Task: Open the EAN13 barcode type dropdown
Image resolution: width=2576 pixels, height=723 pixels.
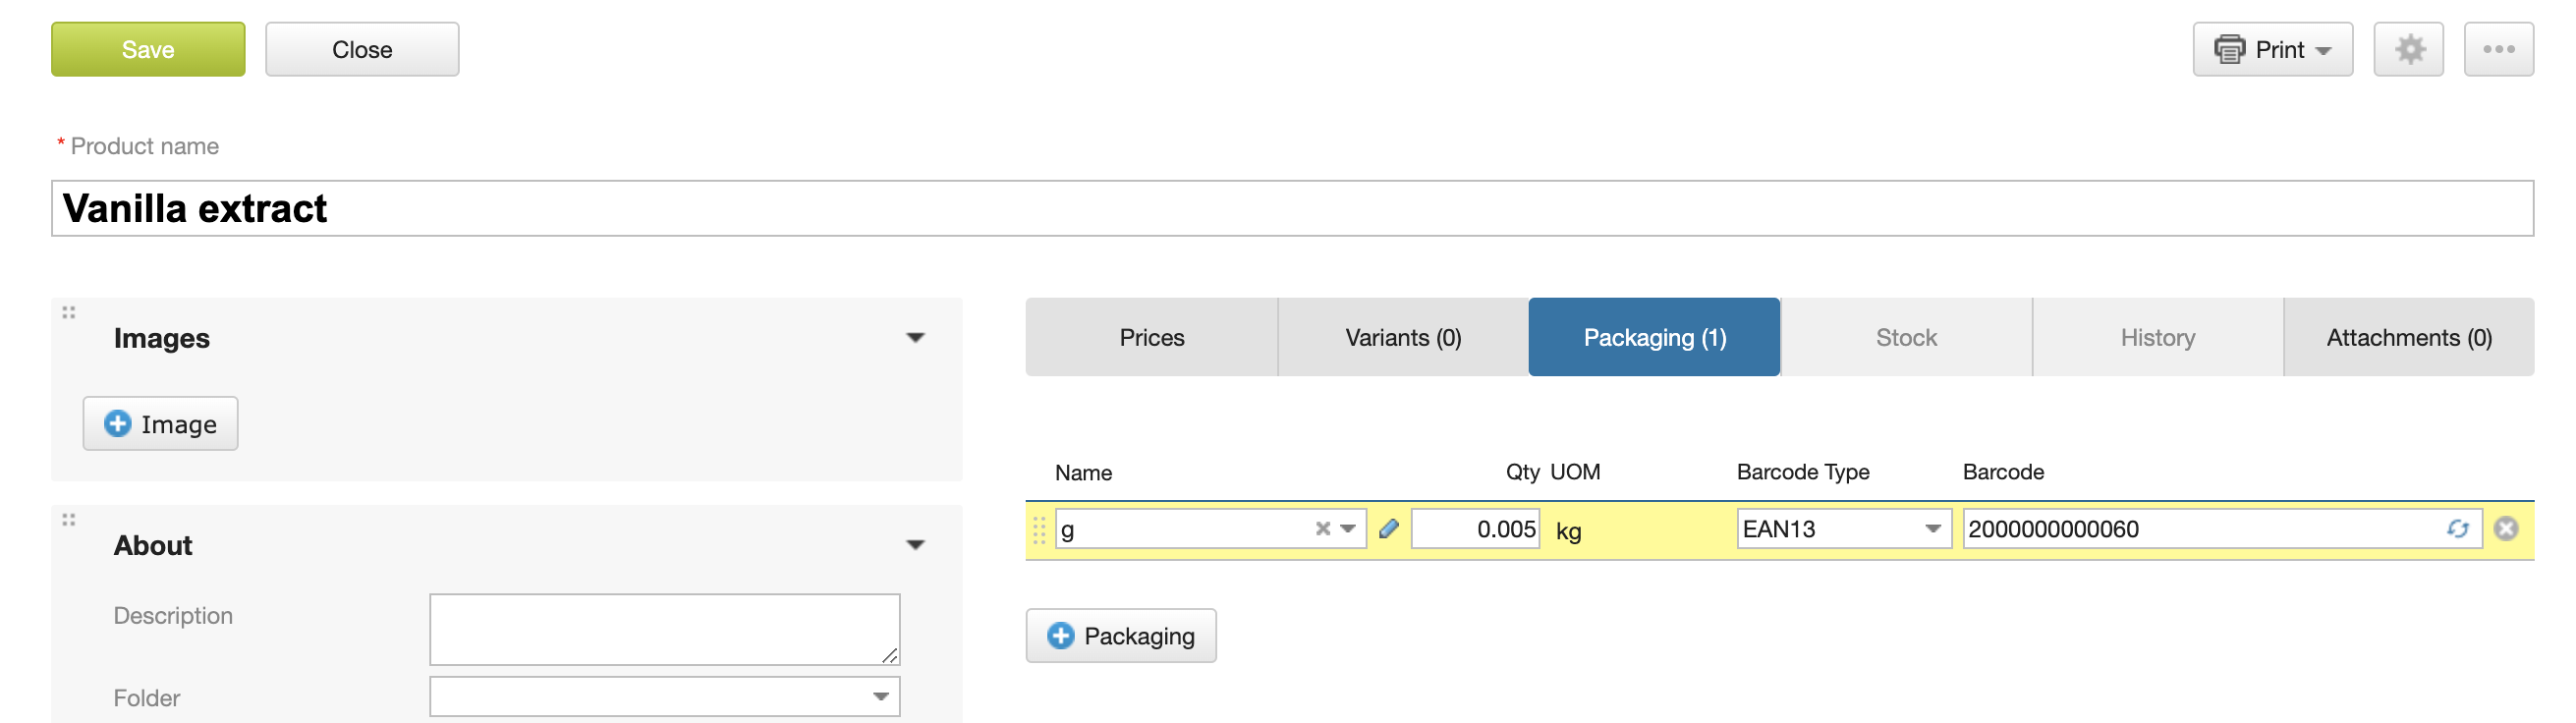Action: pos(1843,529)
